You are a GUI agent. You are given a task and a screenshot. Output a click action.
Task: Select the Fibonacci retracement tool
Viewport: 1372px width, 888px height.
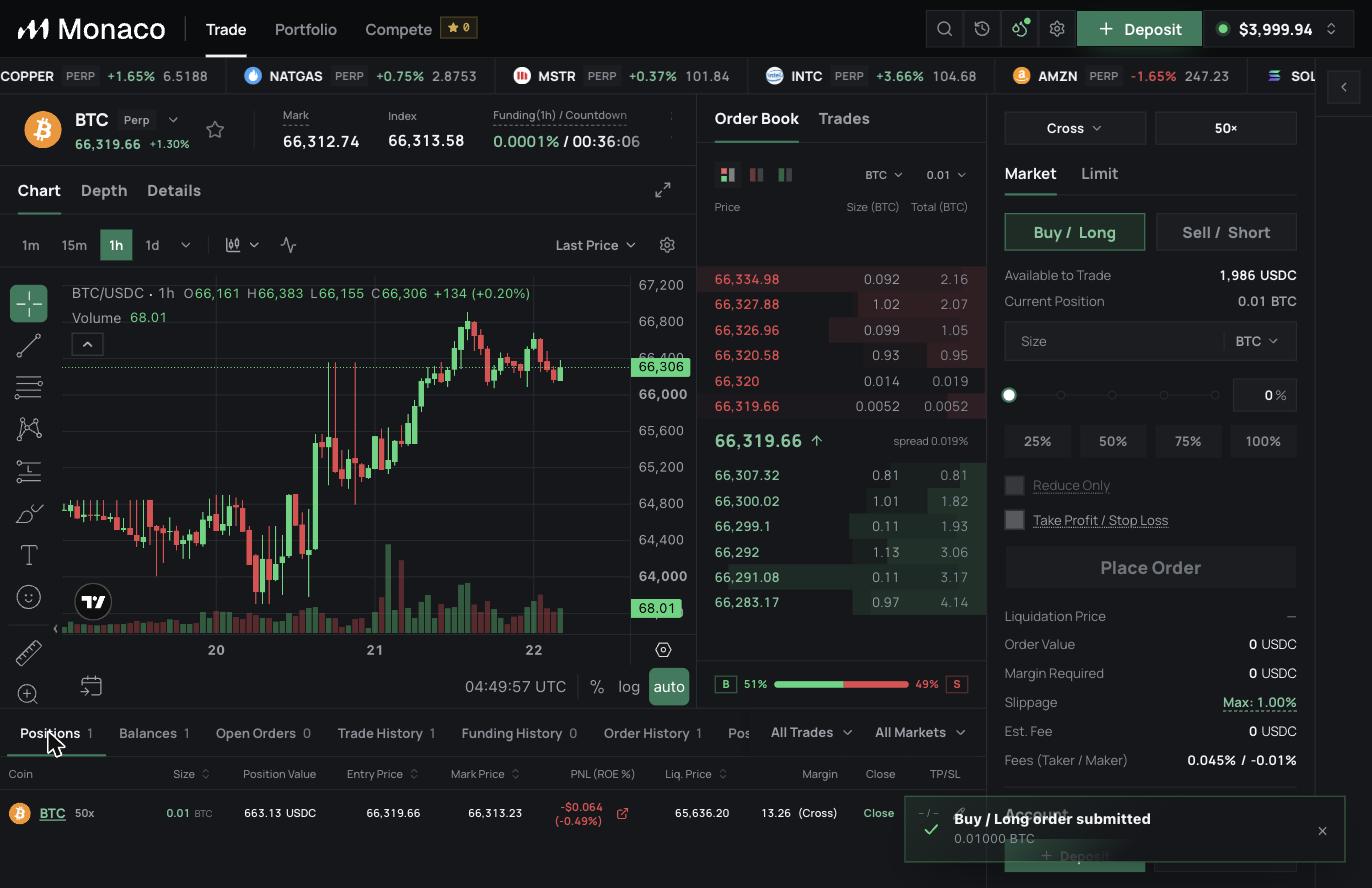coord(29,387)
